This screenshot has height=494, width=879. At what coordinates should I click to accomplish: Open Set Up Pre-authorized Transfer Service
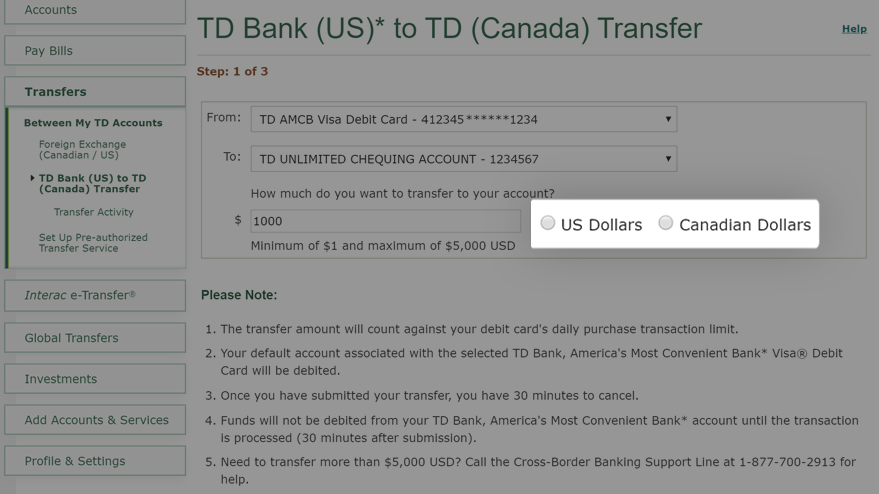[x=93, y=243]
